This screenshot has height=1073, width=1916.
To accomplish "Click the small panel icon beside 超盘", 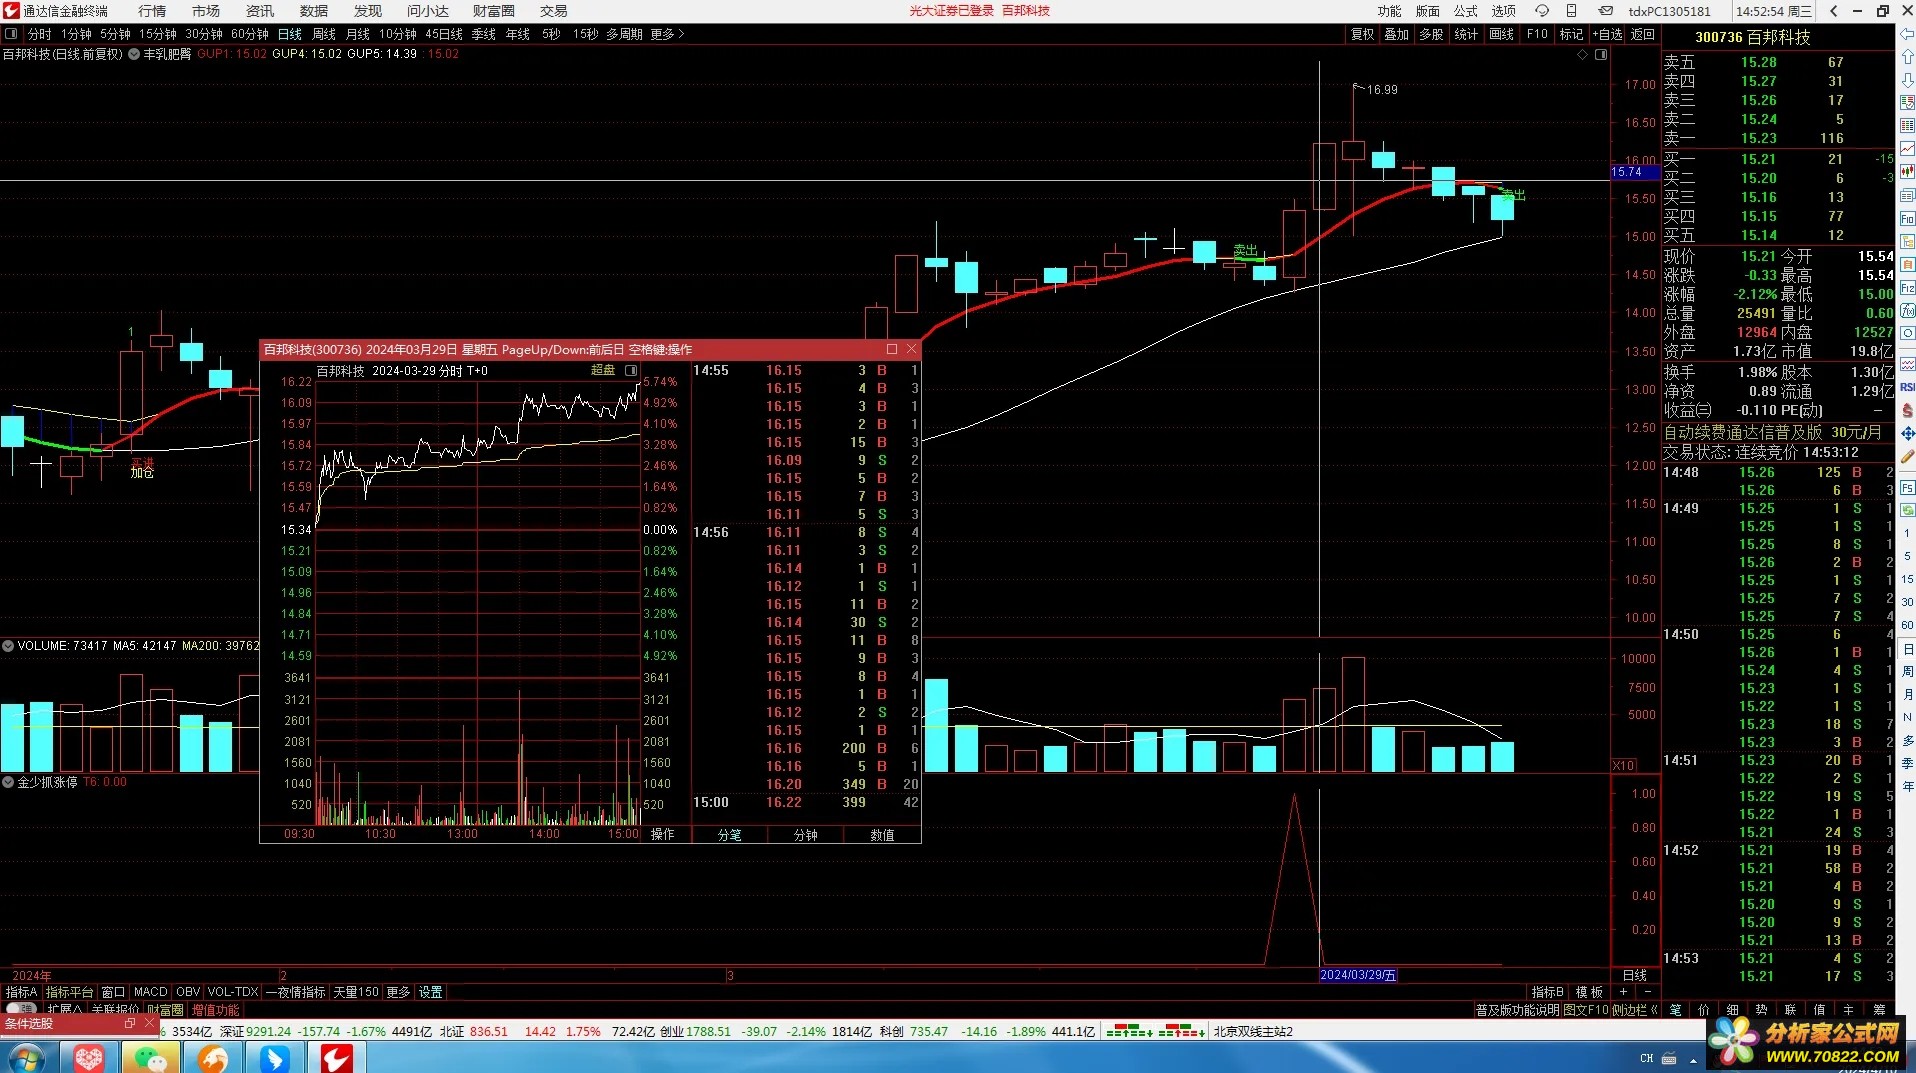I will [631, 370].
